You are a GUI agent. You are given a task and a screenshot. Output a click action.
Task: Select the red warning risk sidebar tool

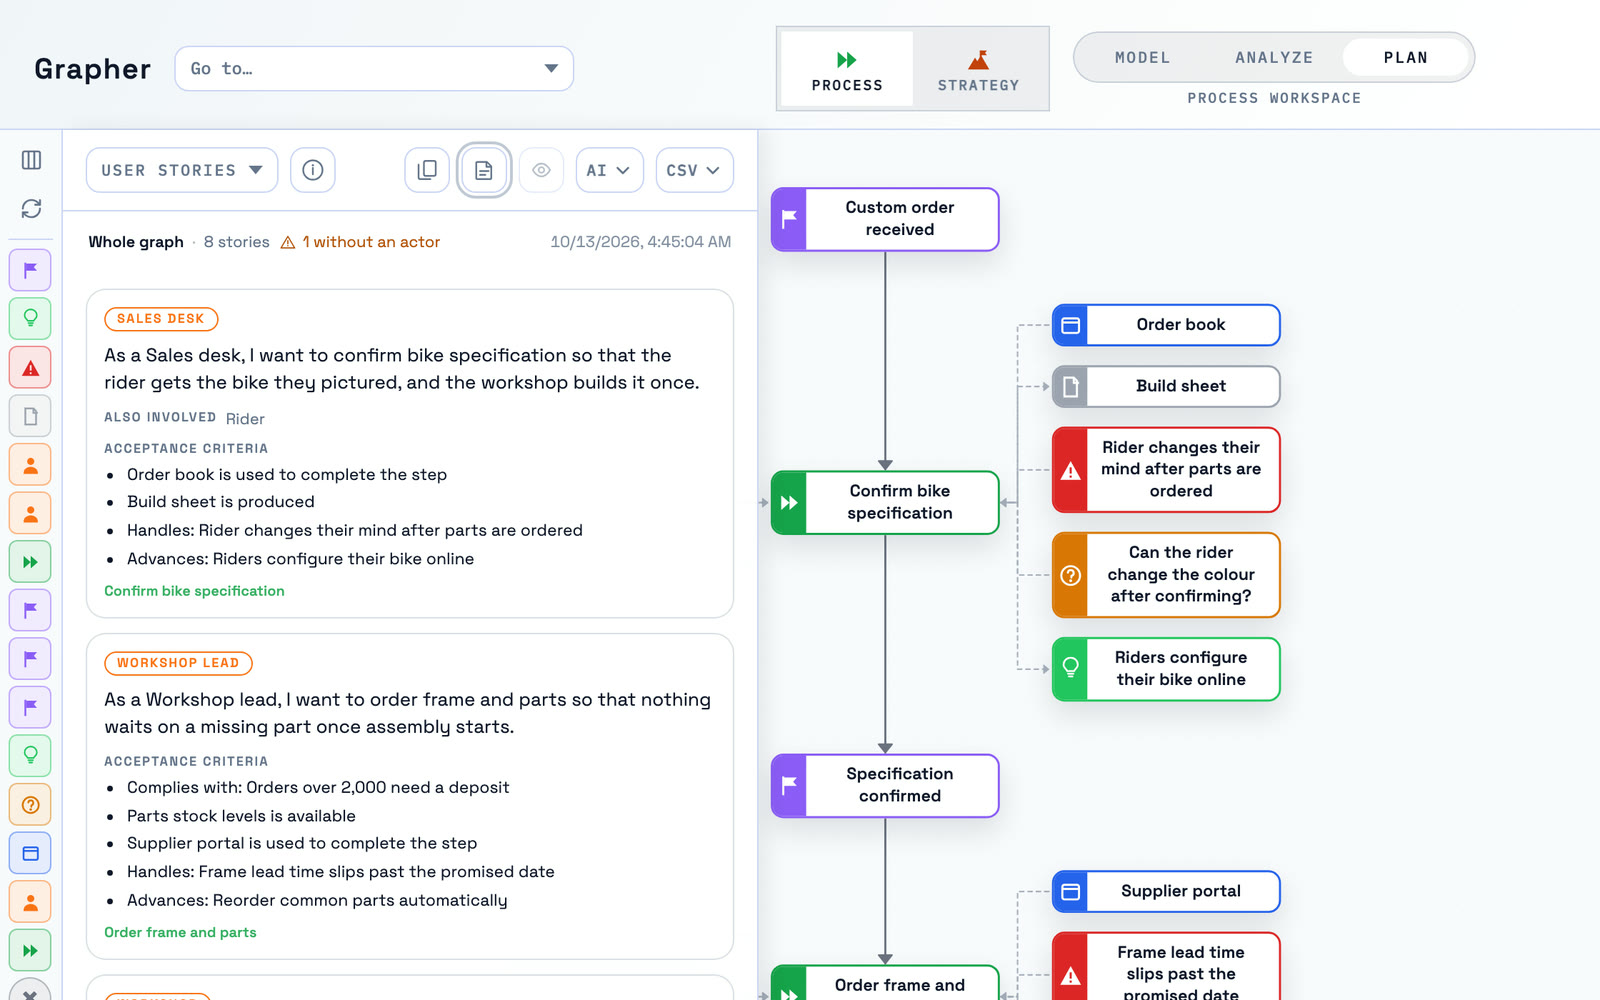31,367
